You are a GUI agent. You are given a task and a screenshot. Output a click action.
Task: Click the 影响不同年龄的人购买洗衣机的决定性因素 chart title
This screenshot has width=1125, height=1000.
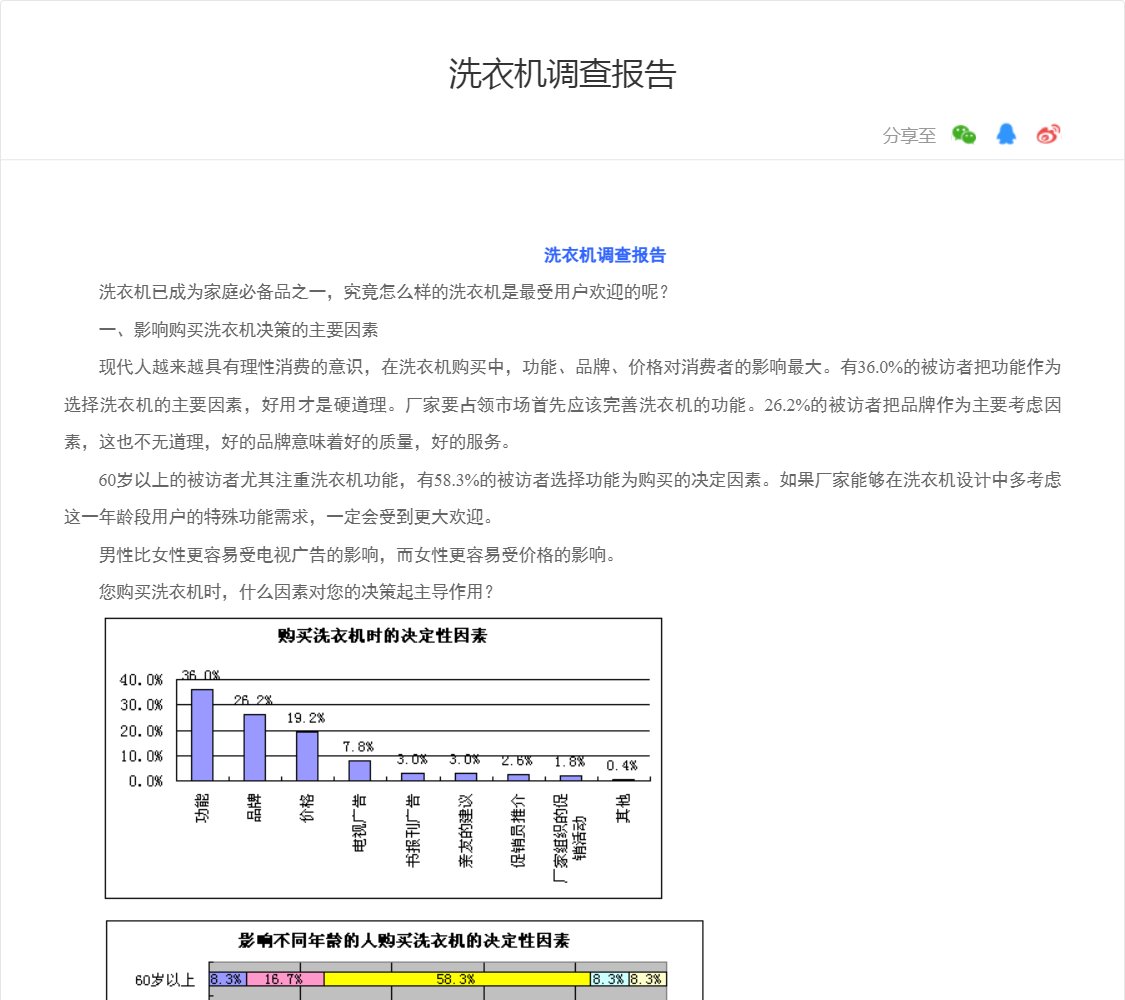click(404, 940)
